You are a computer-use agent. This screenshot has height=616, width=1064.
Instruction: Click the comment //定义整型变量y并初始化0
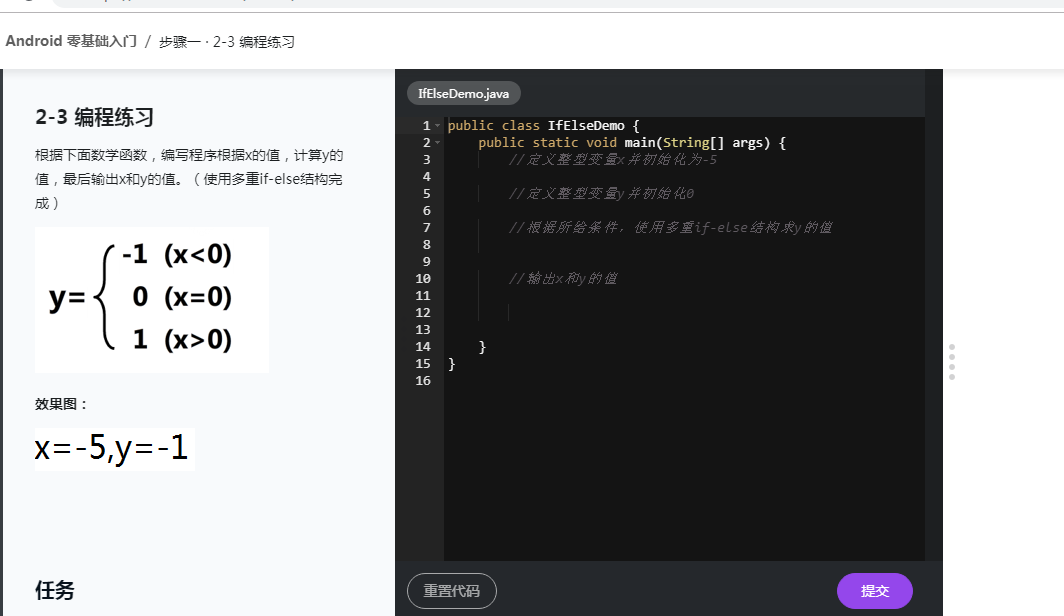click(x=601, y=194)
